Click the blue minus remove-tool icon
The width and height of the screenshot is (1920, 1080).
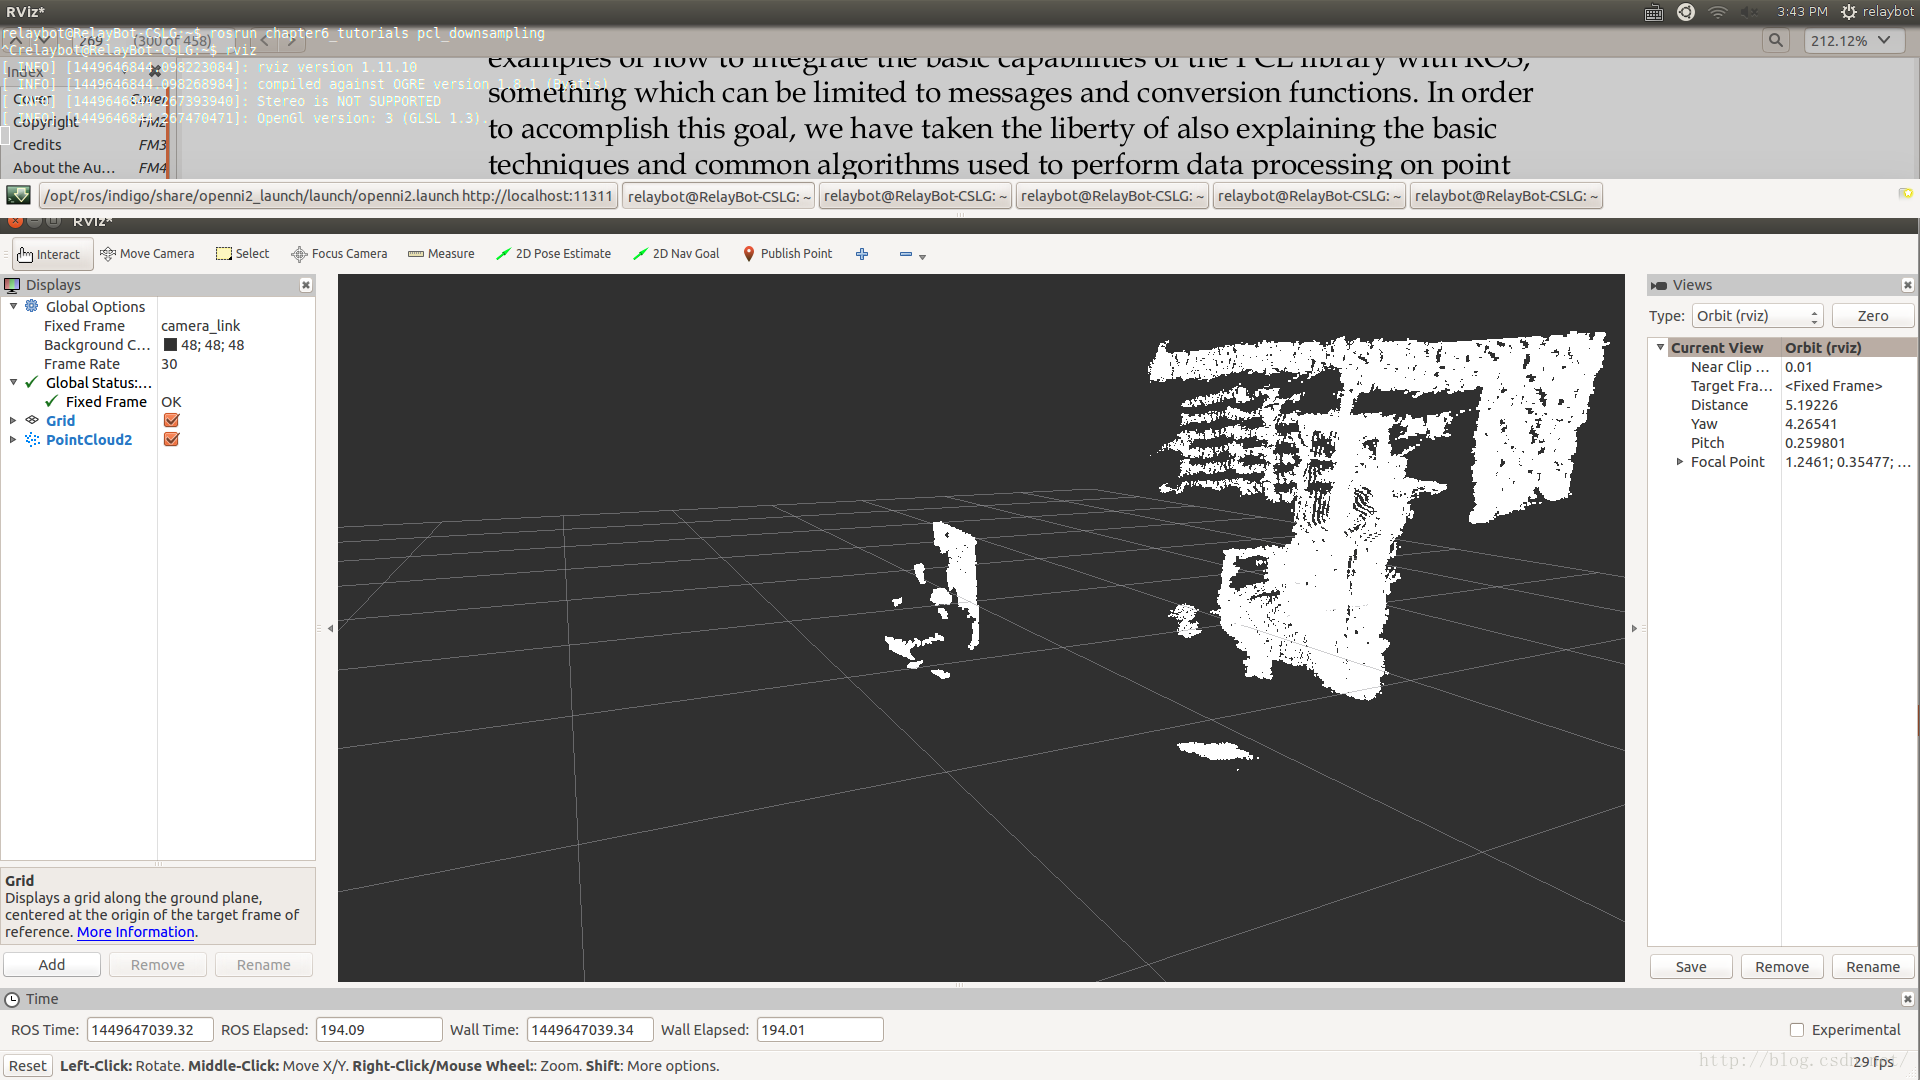(x=905, y=254)
